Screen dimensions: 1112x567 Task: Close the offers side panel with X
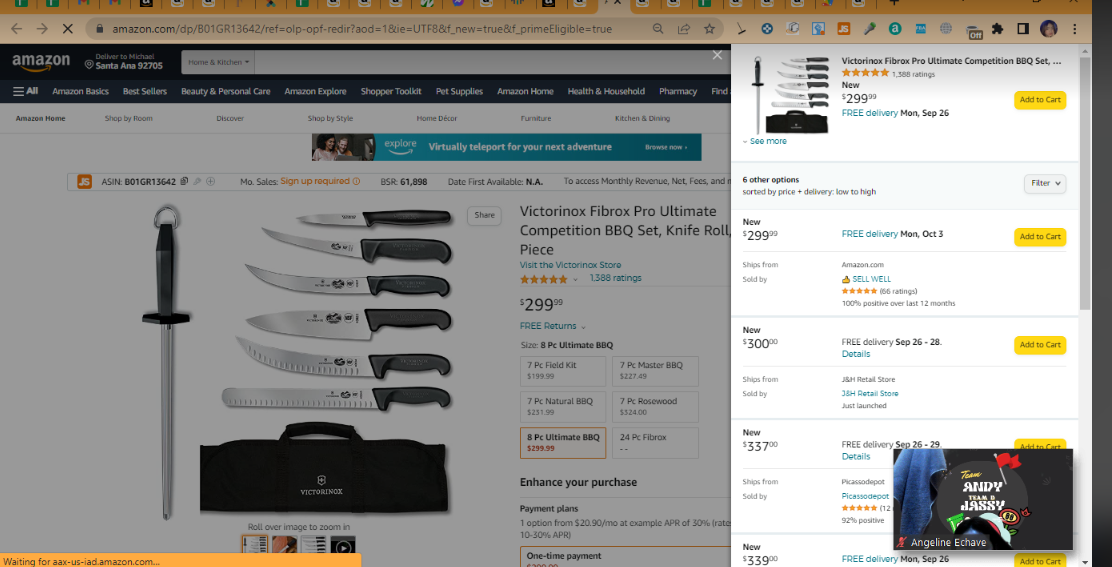click(717, 55)
